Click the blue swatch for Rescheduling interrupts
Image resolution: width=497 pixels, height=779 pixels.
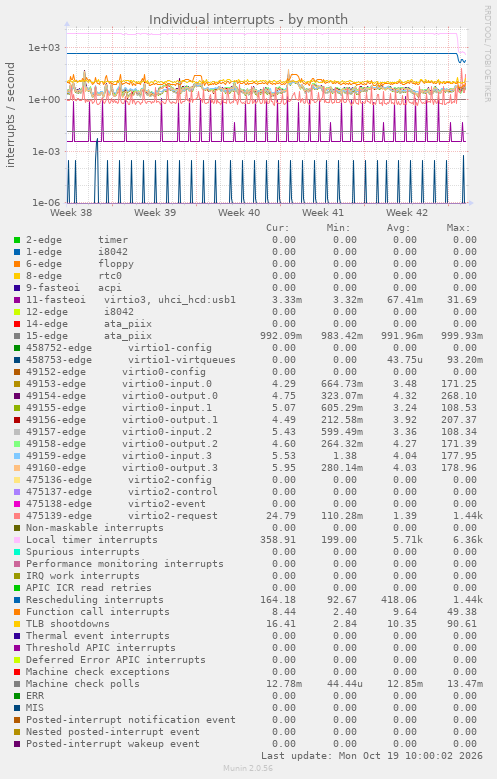17,600
